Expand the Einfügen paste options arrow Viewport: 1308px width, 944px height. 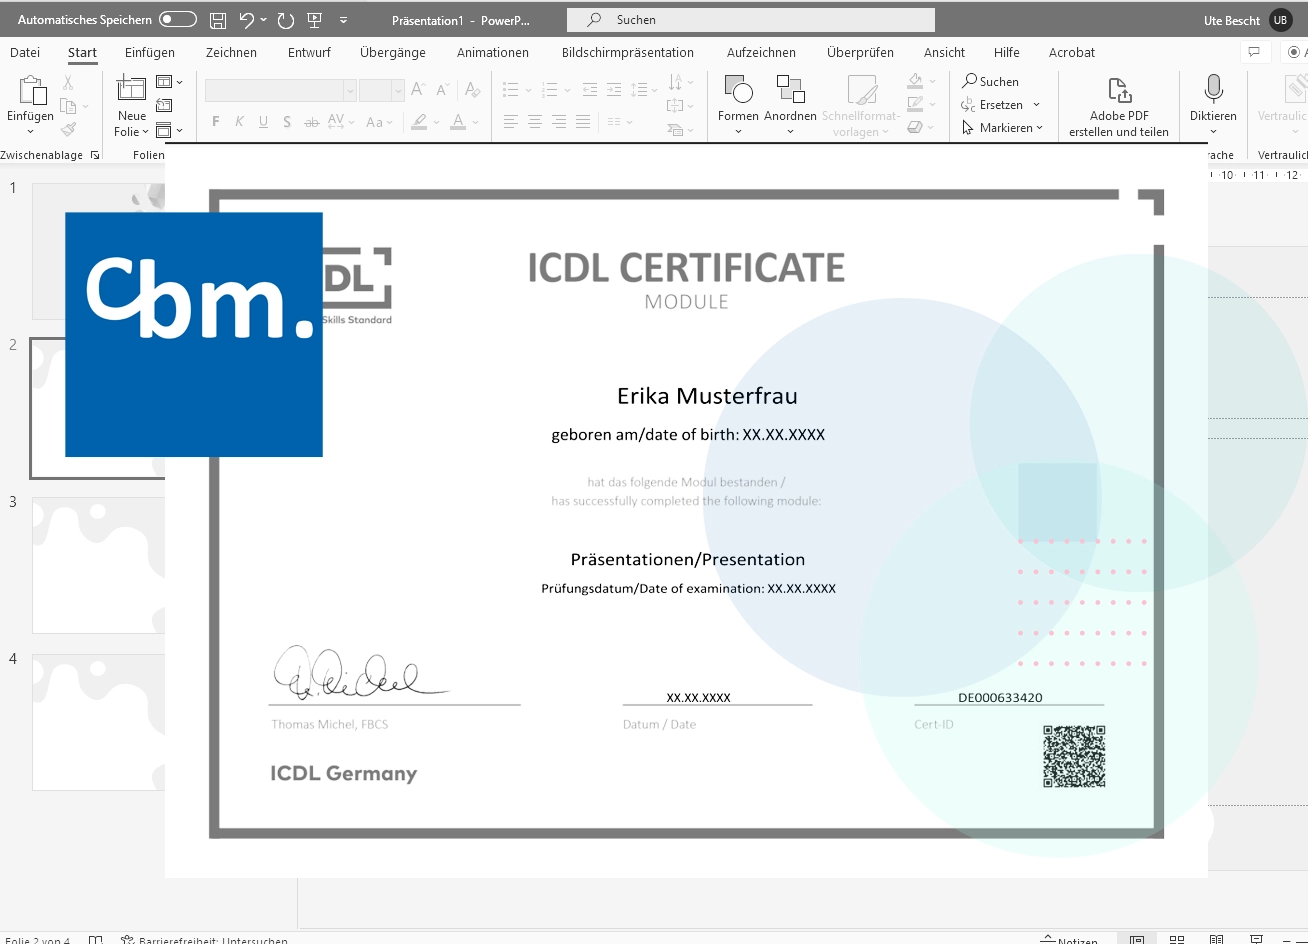pos(30,131)
